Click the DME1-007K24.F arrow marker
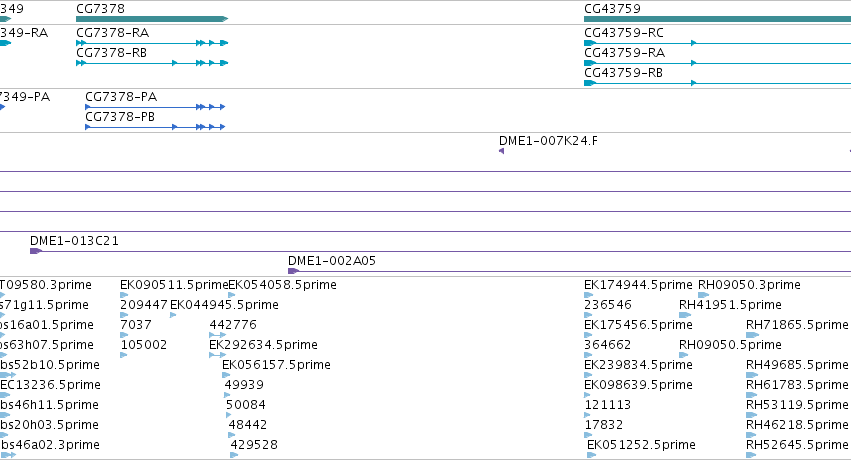The width and height of the screenshot is (851, 460). click(x=501, y=151)
